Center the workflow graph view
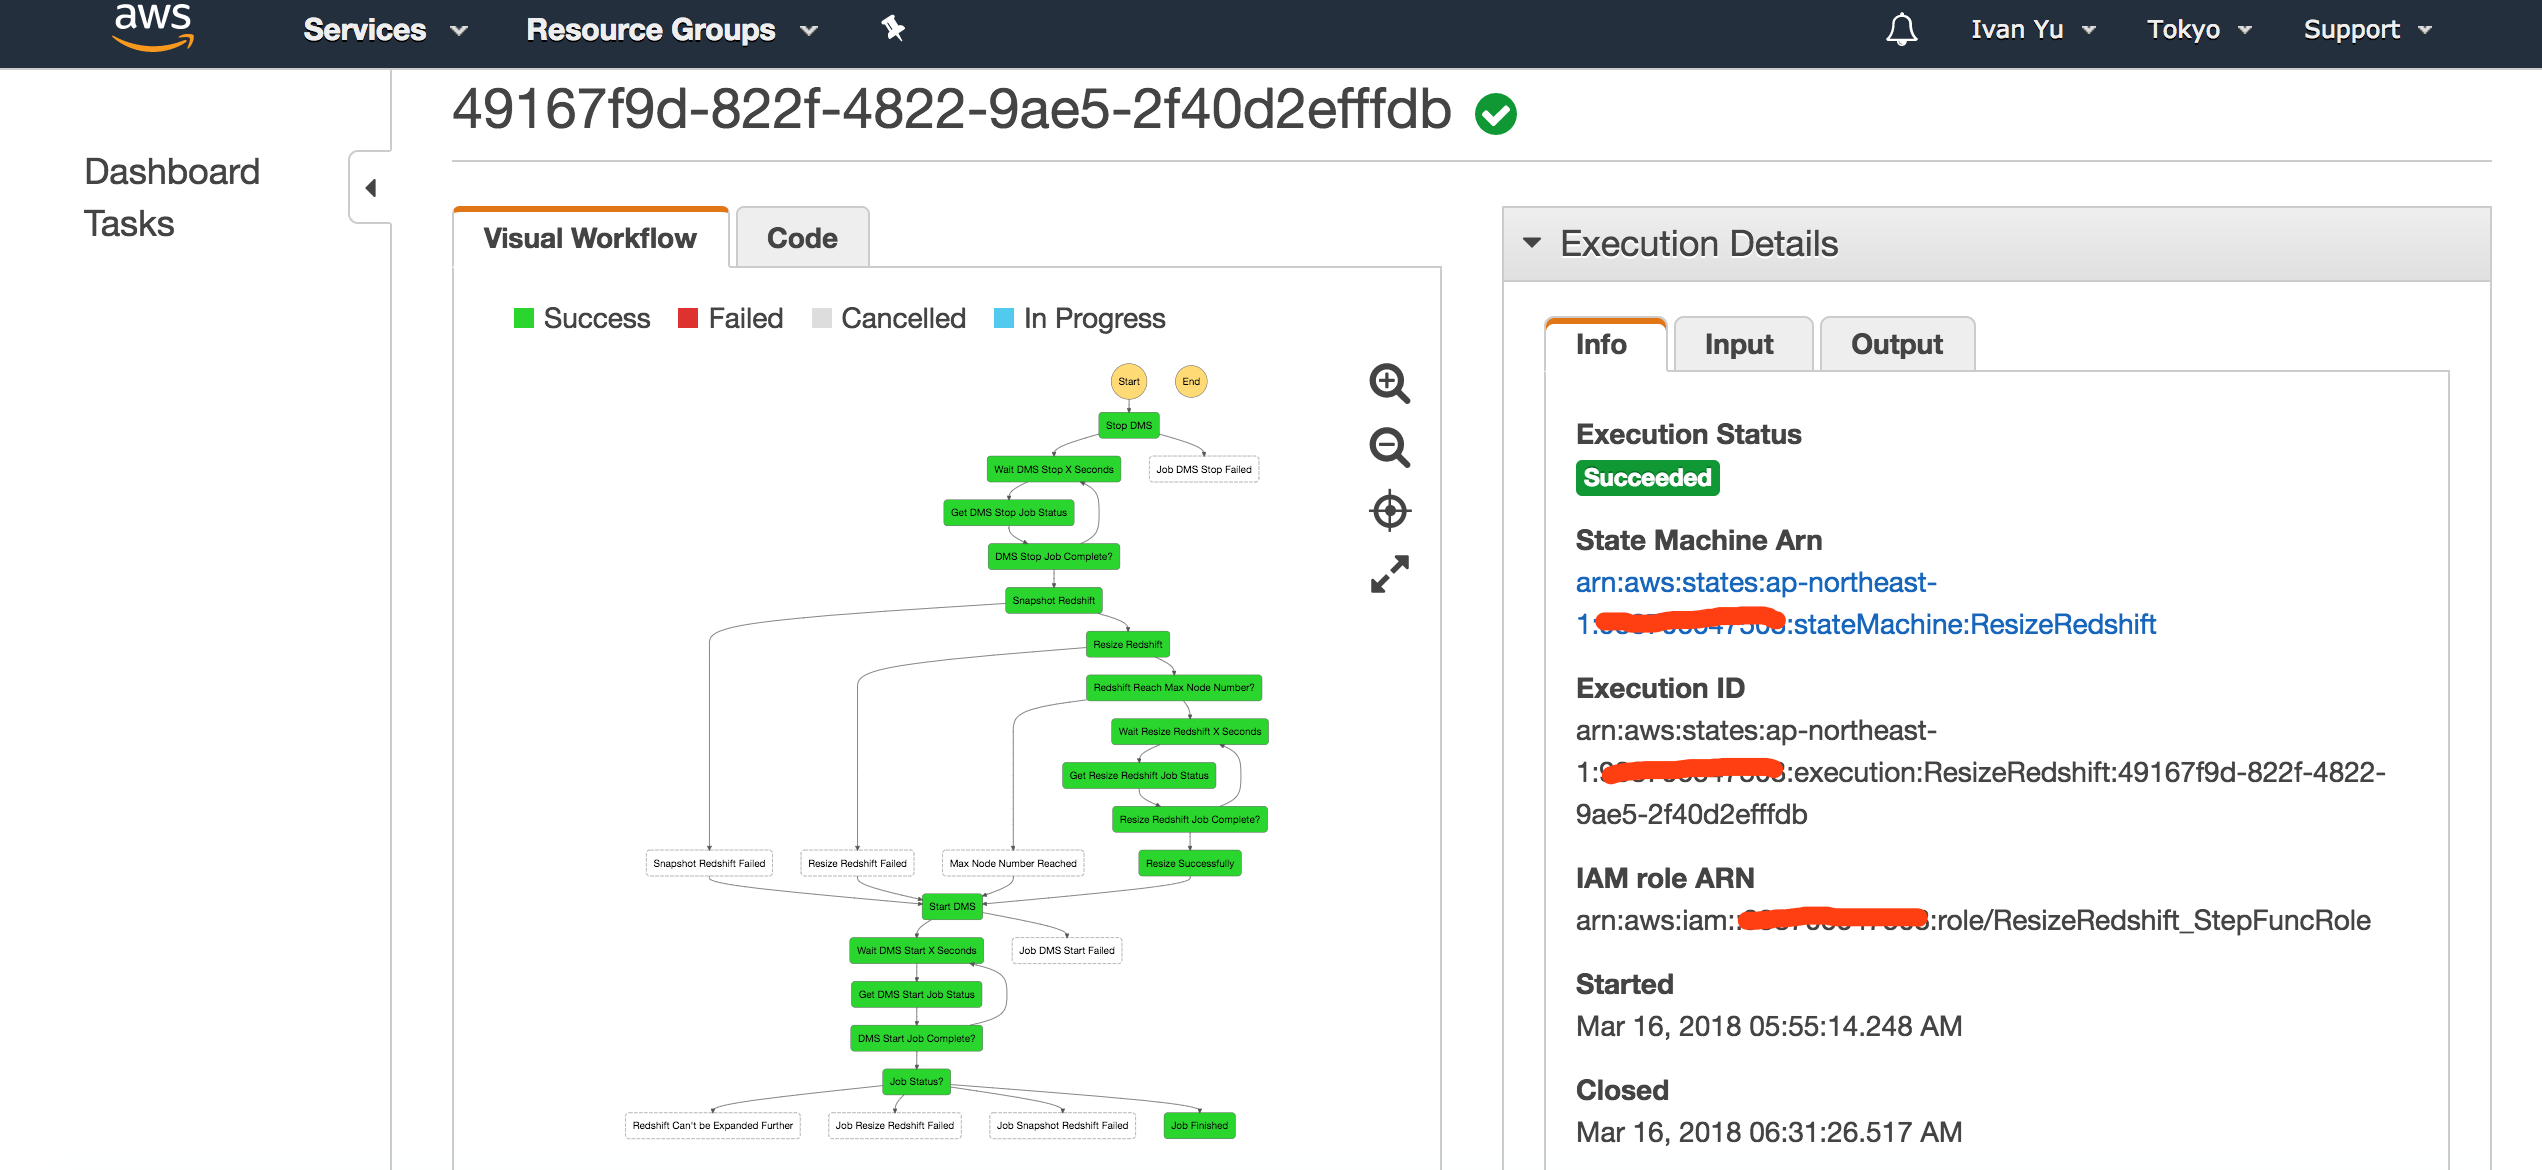This screenshot has height=1170, width=2542. tap(1389, 511)
